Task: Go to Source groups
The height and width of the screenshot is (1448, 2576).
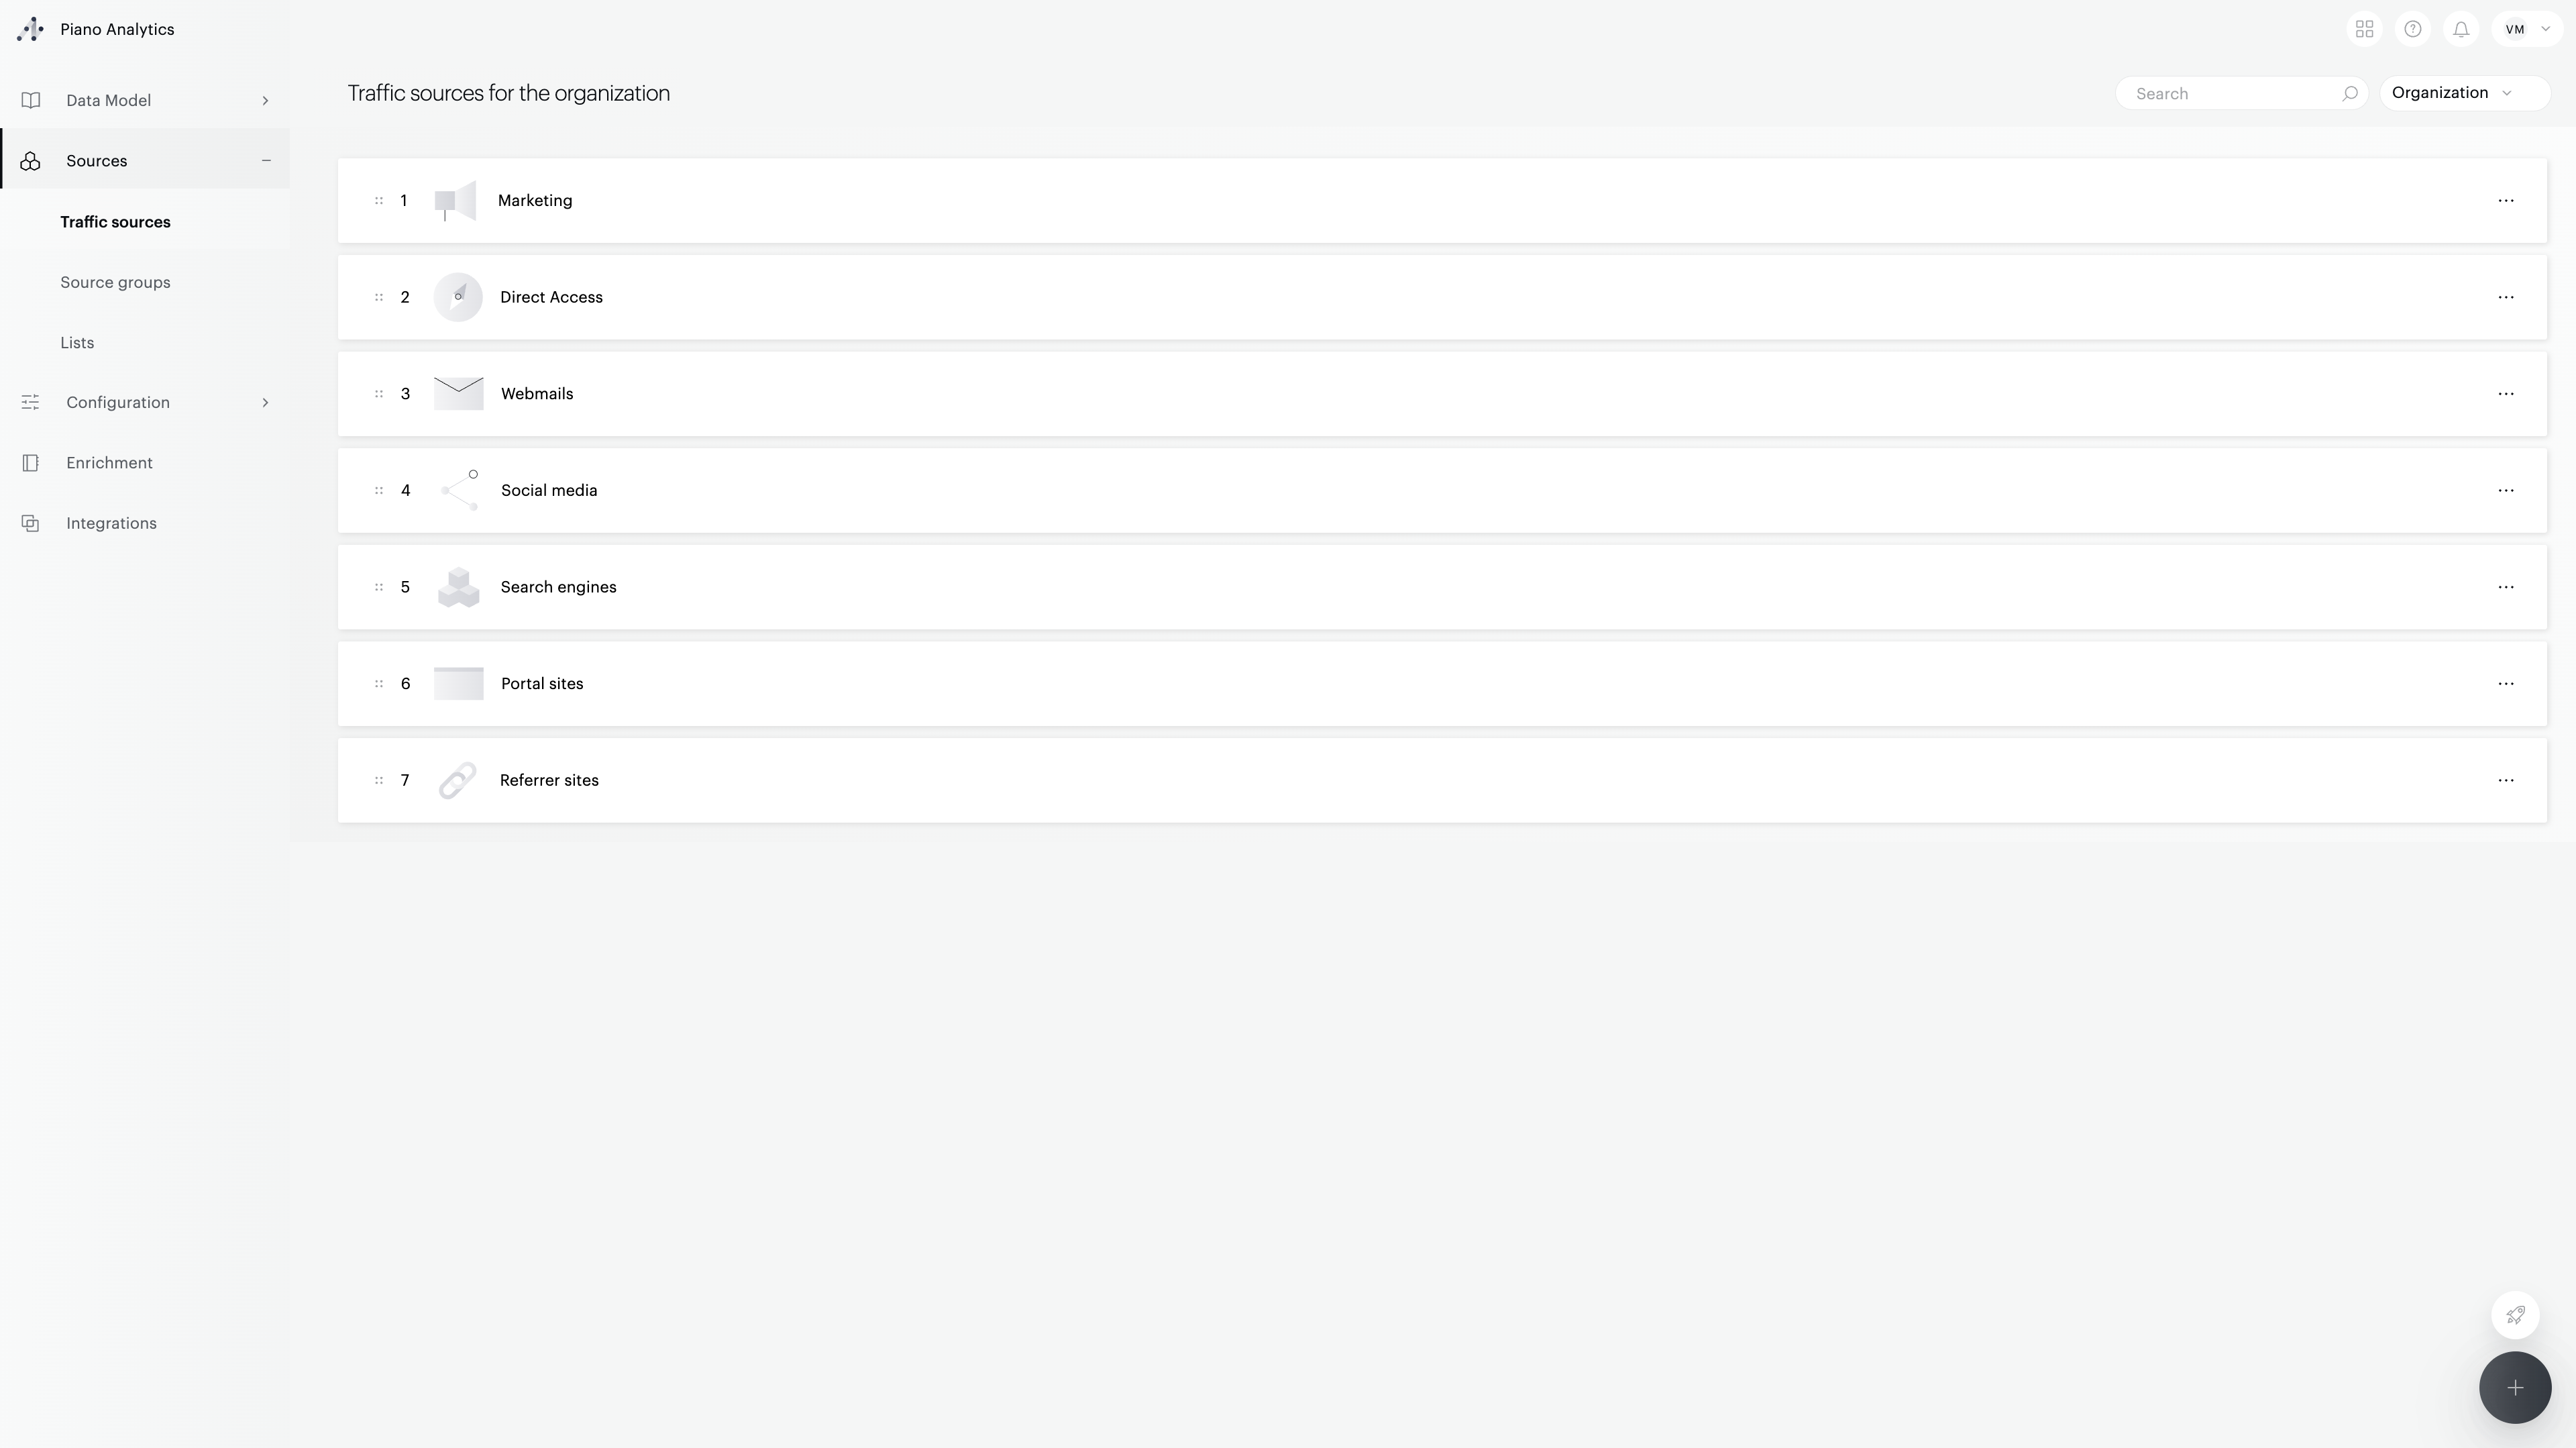Action: (115, 282)
